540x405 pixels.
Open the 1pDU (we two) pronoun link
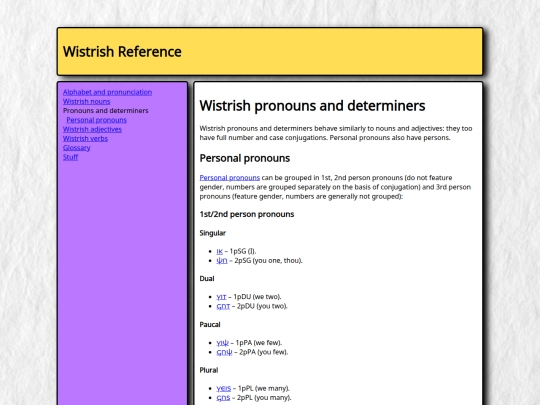(x=221, y=297)
